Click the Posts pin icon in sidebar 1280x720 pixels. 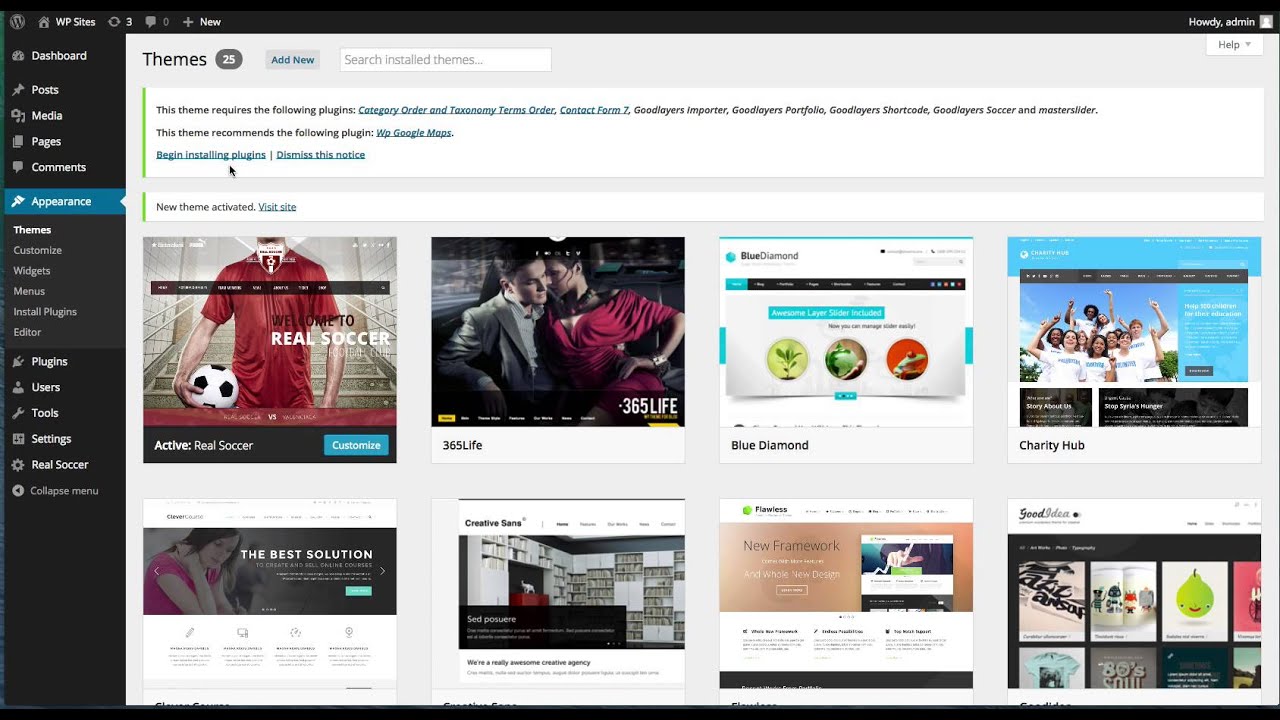pos(18,90)
